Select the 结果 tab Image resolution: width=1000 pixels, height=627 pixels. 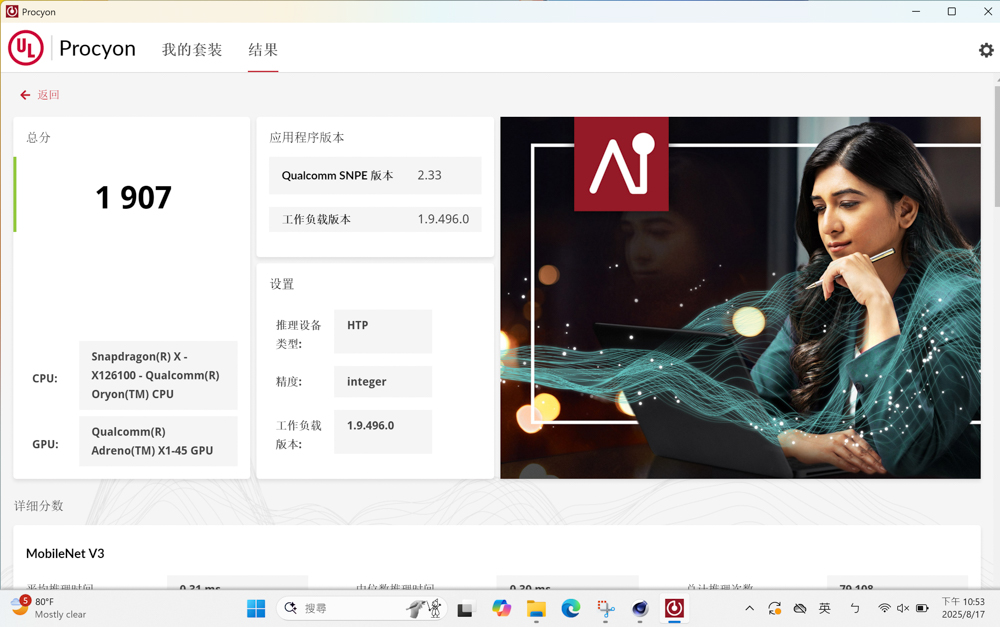click(263, 50)
